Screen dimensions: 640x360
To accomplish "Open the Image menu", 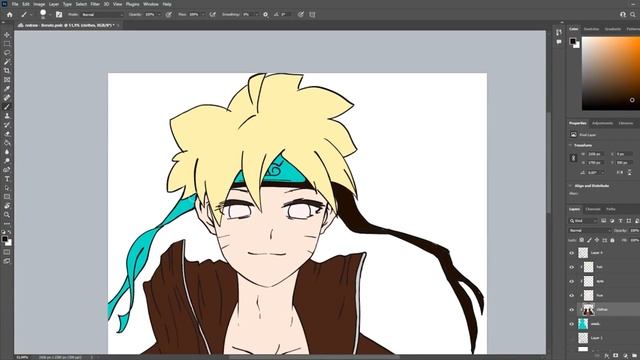I will 39,4.
